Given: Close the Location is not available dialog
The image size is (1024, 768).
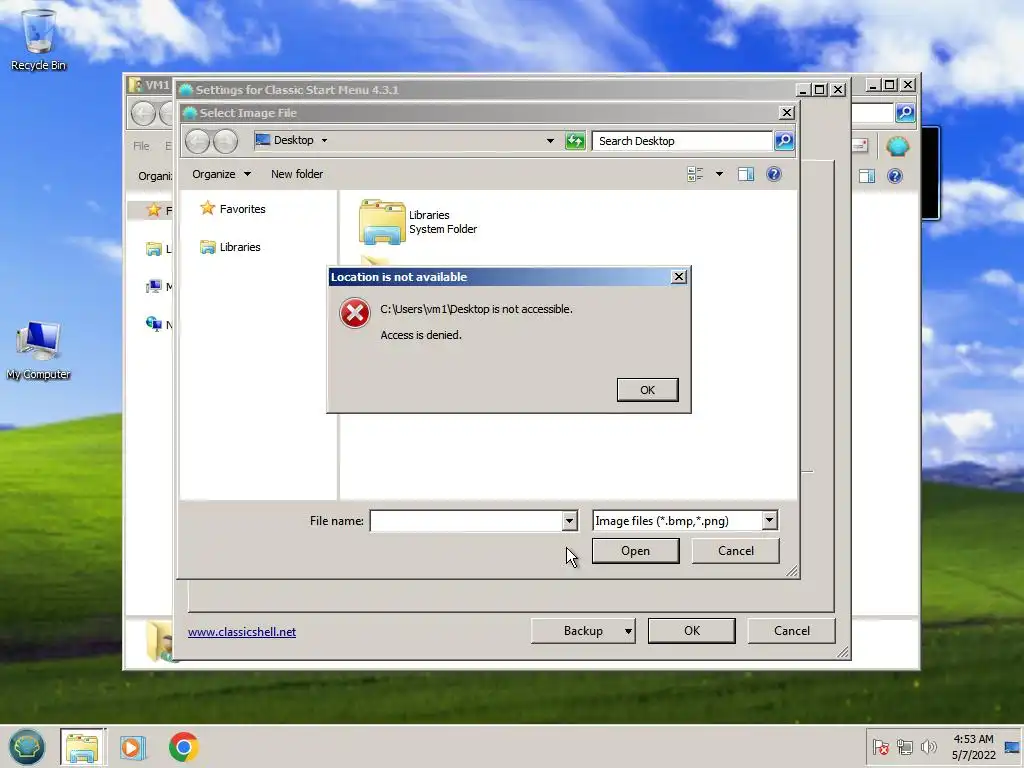Looking at the screenshot, I should (679, 277).
